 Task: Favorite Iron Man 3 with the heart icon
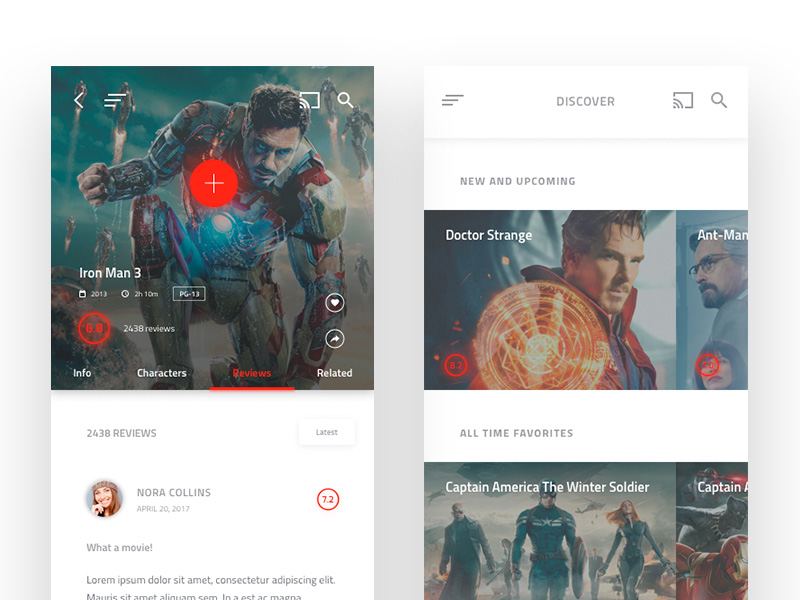[335, 303]
